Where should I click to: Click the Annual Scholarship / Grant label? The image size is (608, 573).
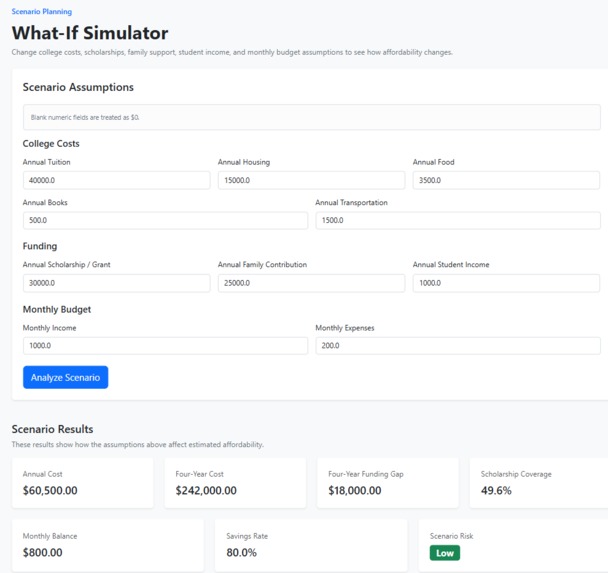[x=66, y=265]
